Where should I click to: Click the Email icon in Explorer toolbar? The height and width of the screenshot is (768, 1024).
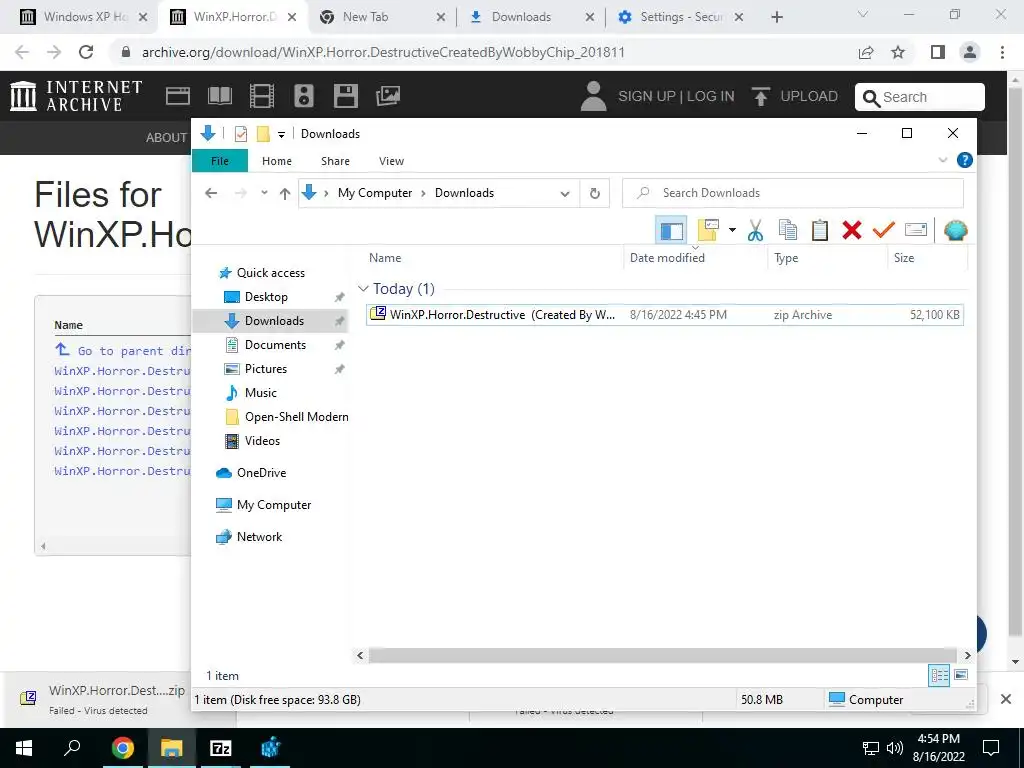(x=916, y=230)
